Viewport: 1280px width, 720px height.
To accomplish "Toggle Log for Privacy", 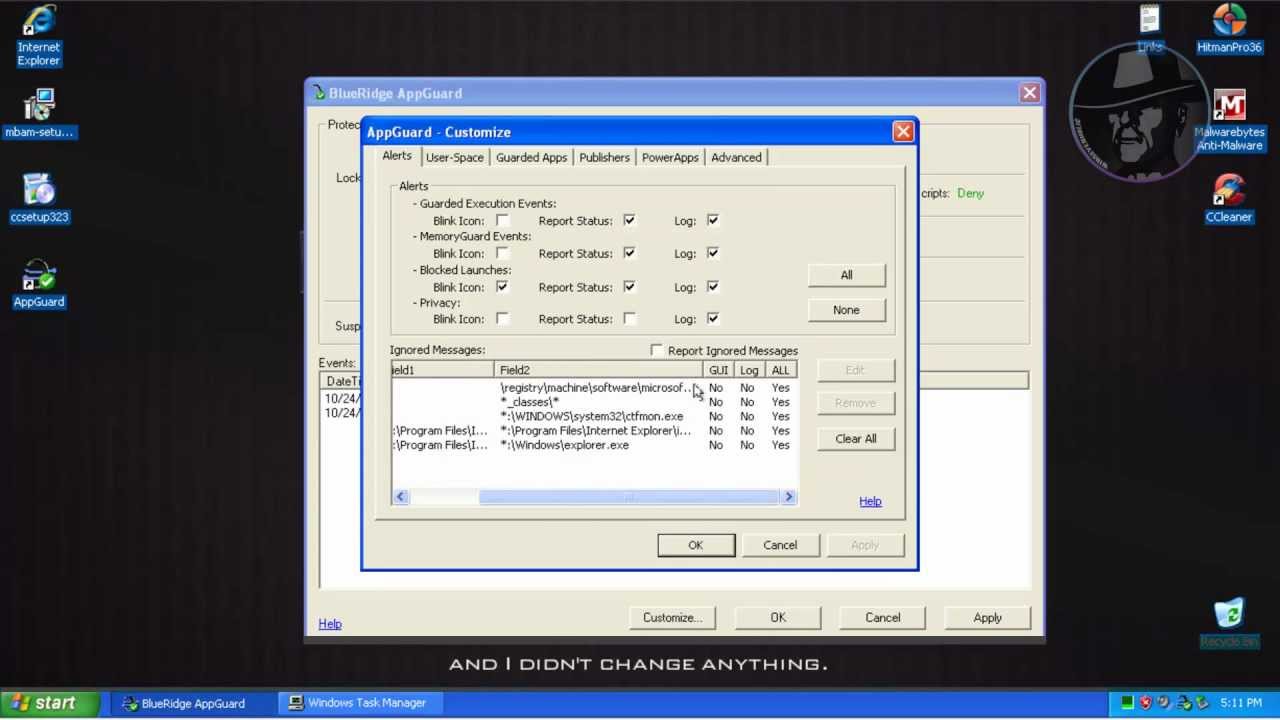I will click(712, 319).
